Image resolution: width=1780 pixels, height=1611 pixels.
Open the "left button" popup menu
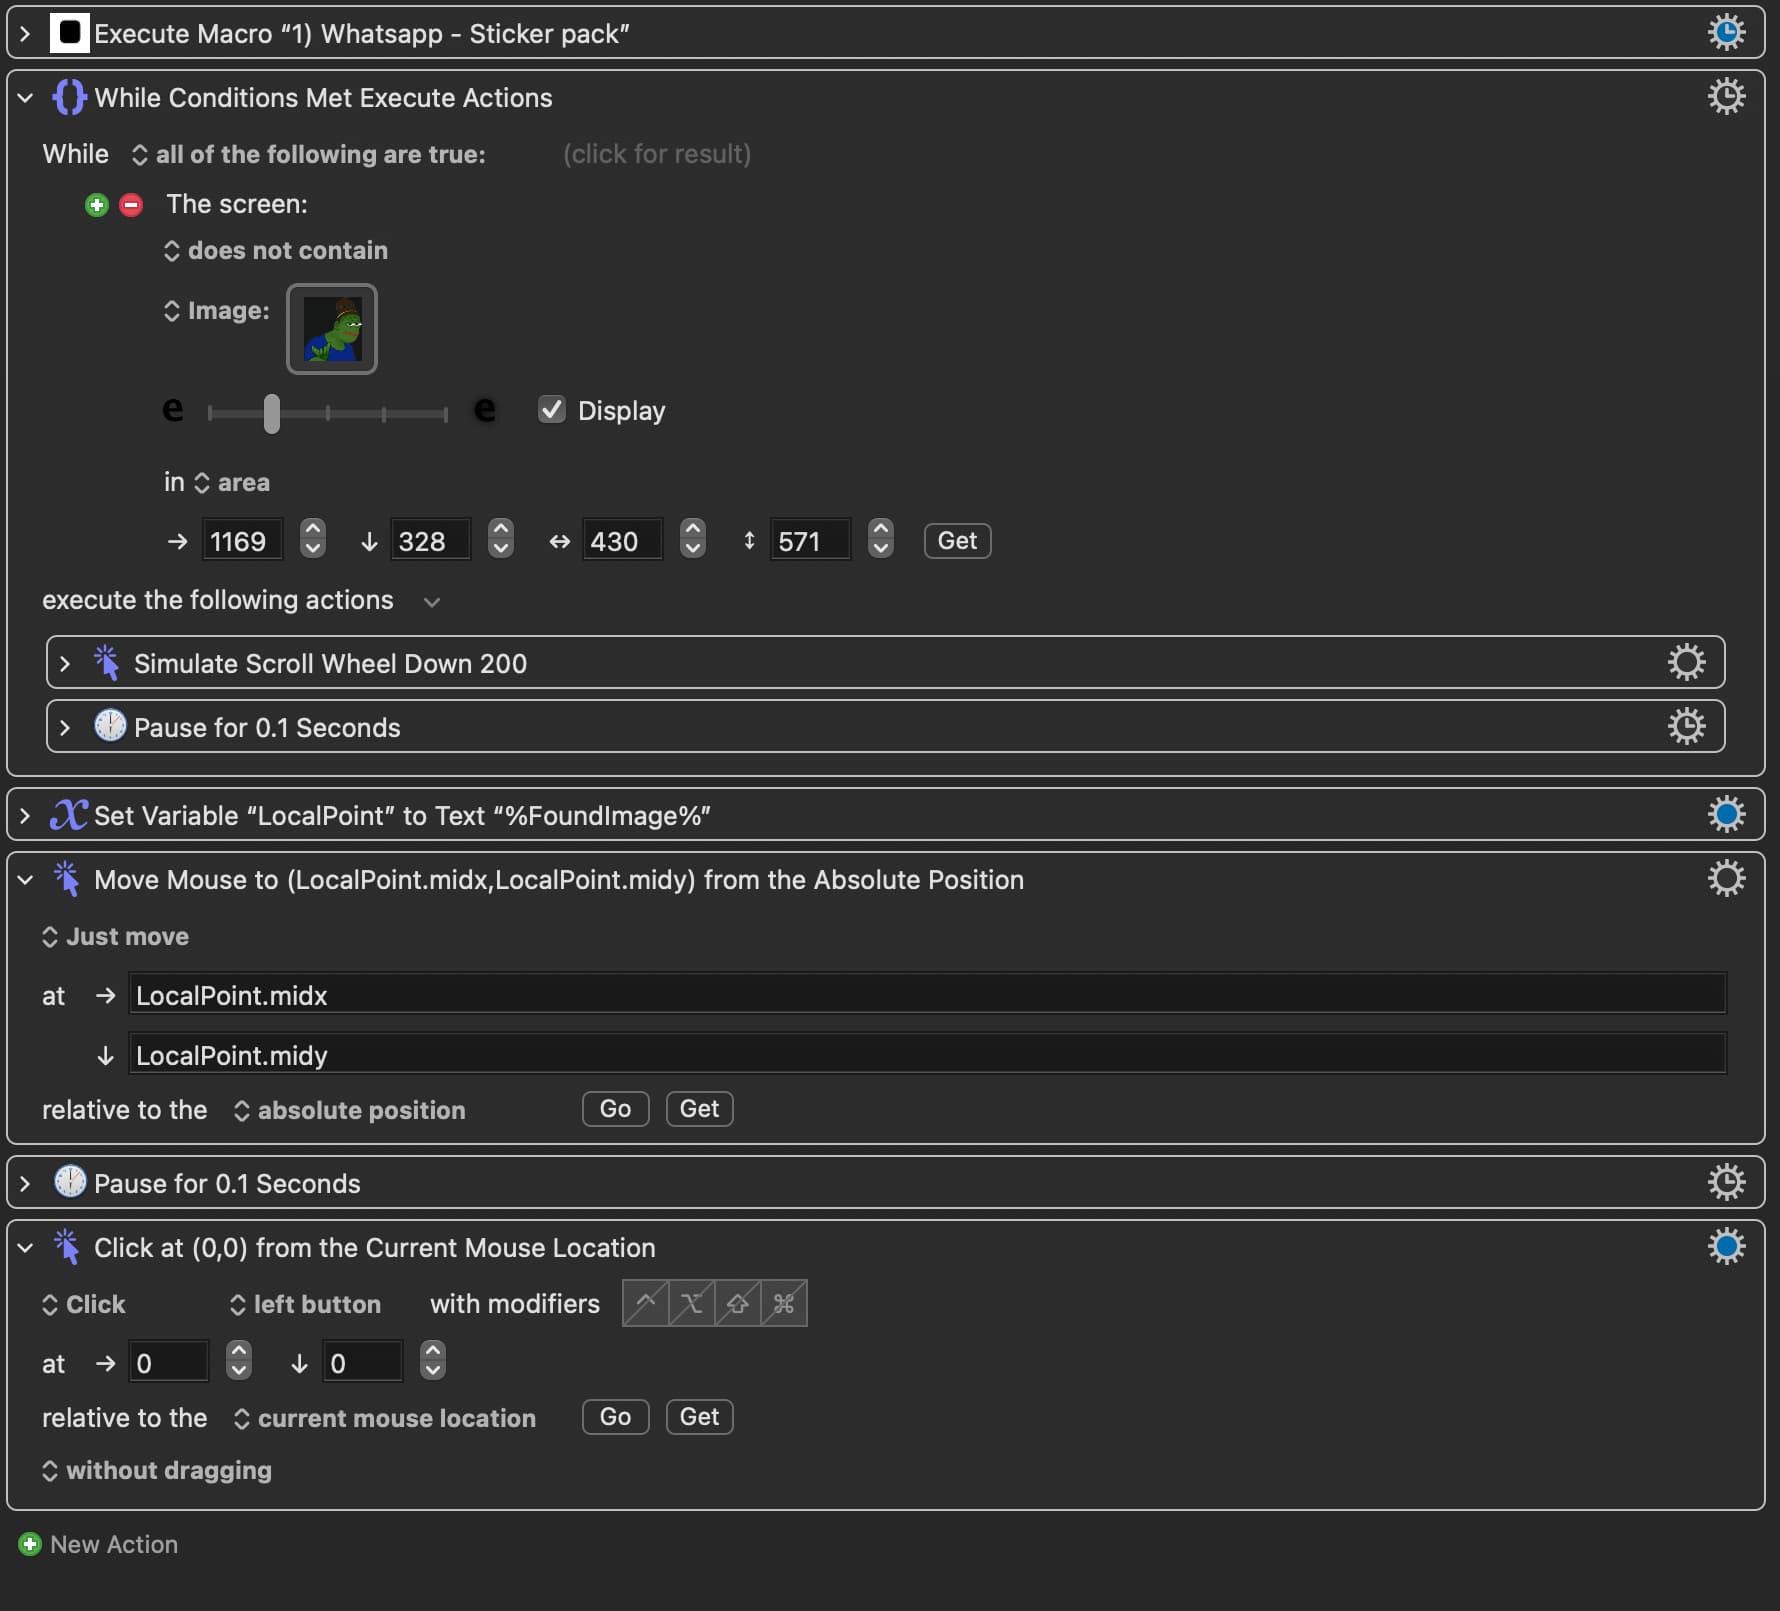pos(306,1305)
